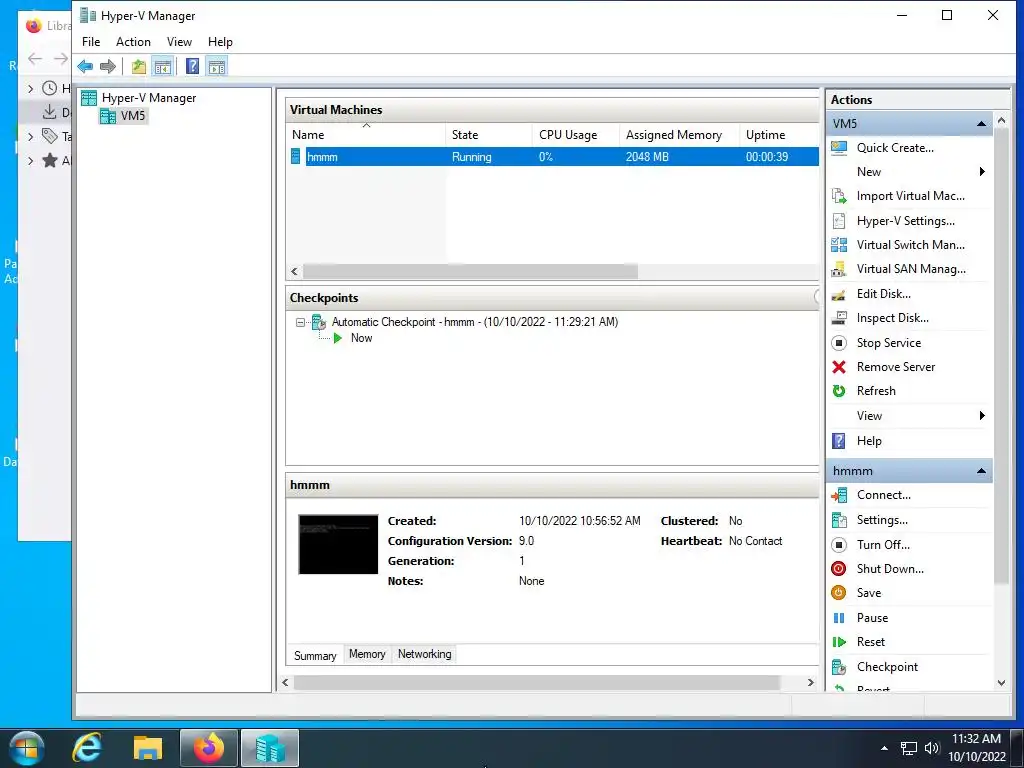
Task: Open the Action menu
Action: 133,42
